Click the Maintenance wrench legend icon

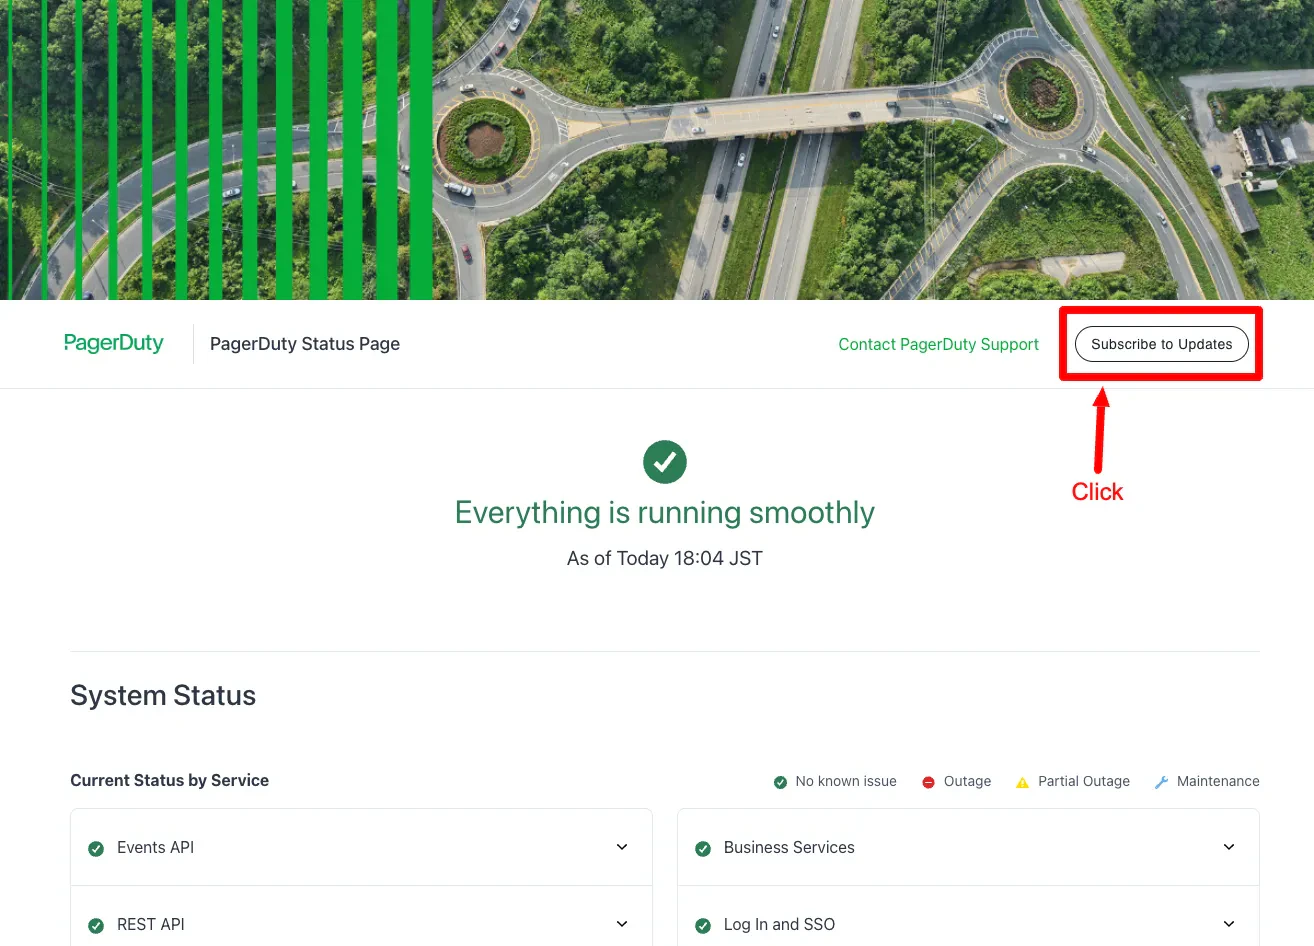pos(1161,782)
